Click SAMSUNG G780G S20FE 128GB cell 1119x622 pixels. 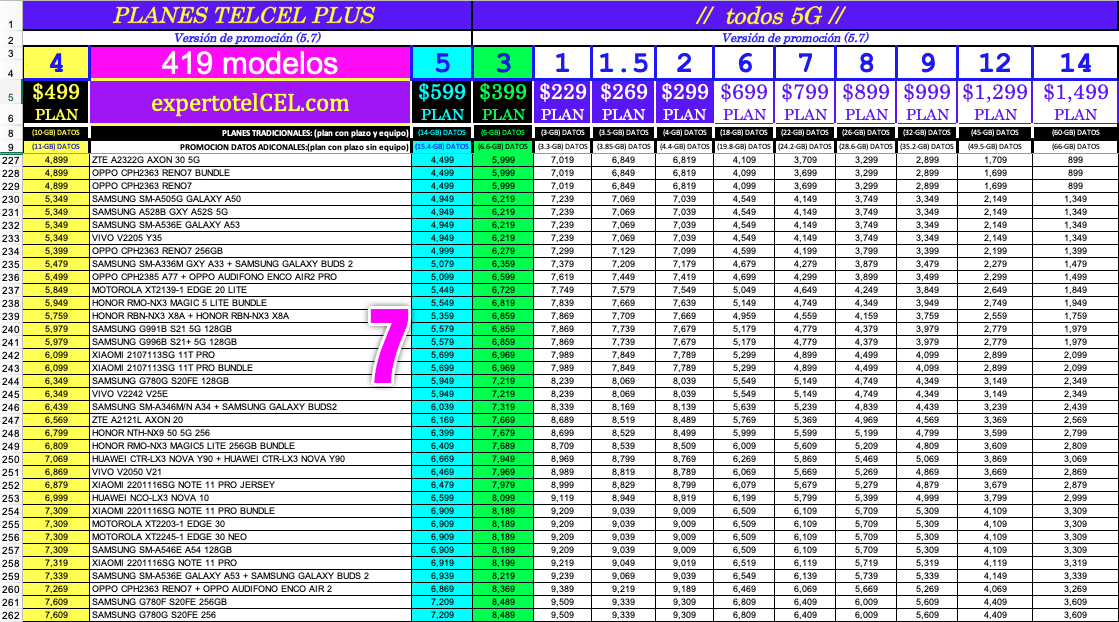pyautogui.click(x=250, y=381)
